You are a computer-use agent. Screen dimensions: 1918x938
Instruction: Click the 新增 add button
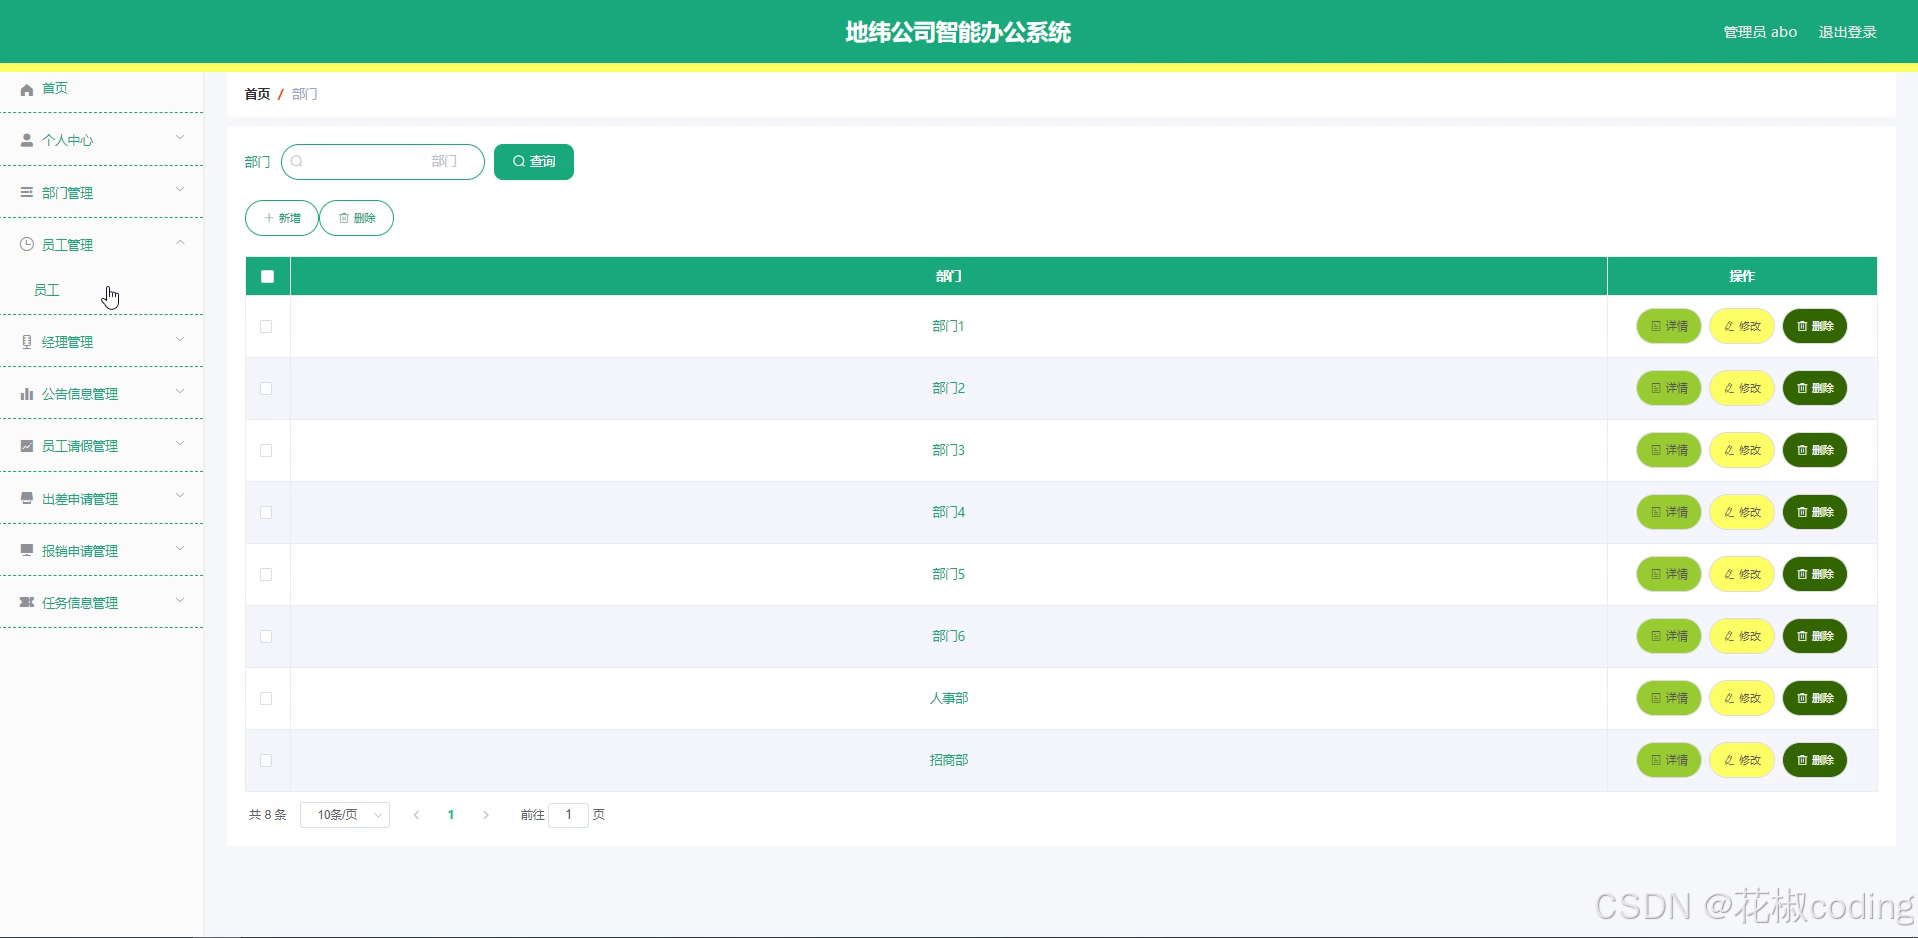point(282,218)
